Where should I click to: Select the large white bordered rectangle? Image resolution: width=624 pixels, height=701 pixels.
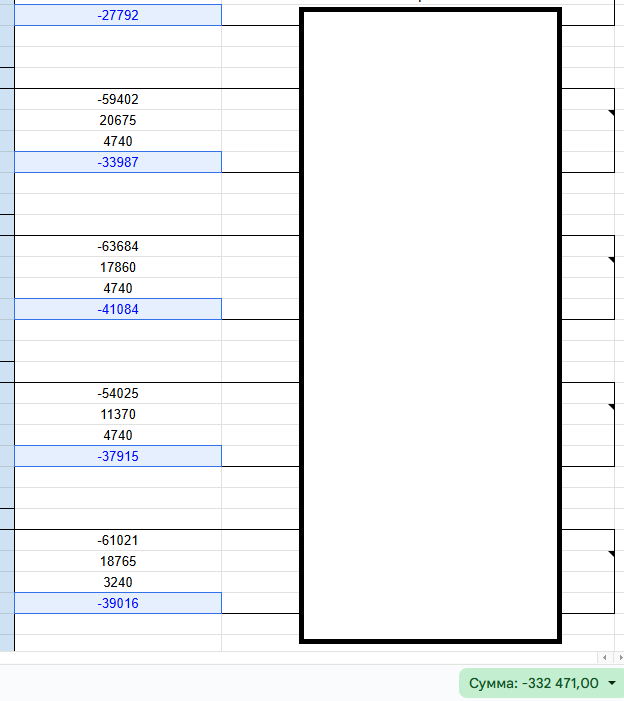430,325
